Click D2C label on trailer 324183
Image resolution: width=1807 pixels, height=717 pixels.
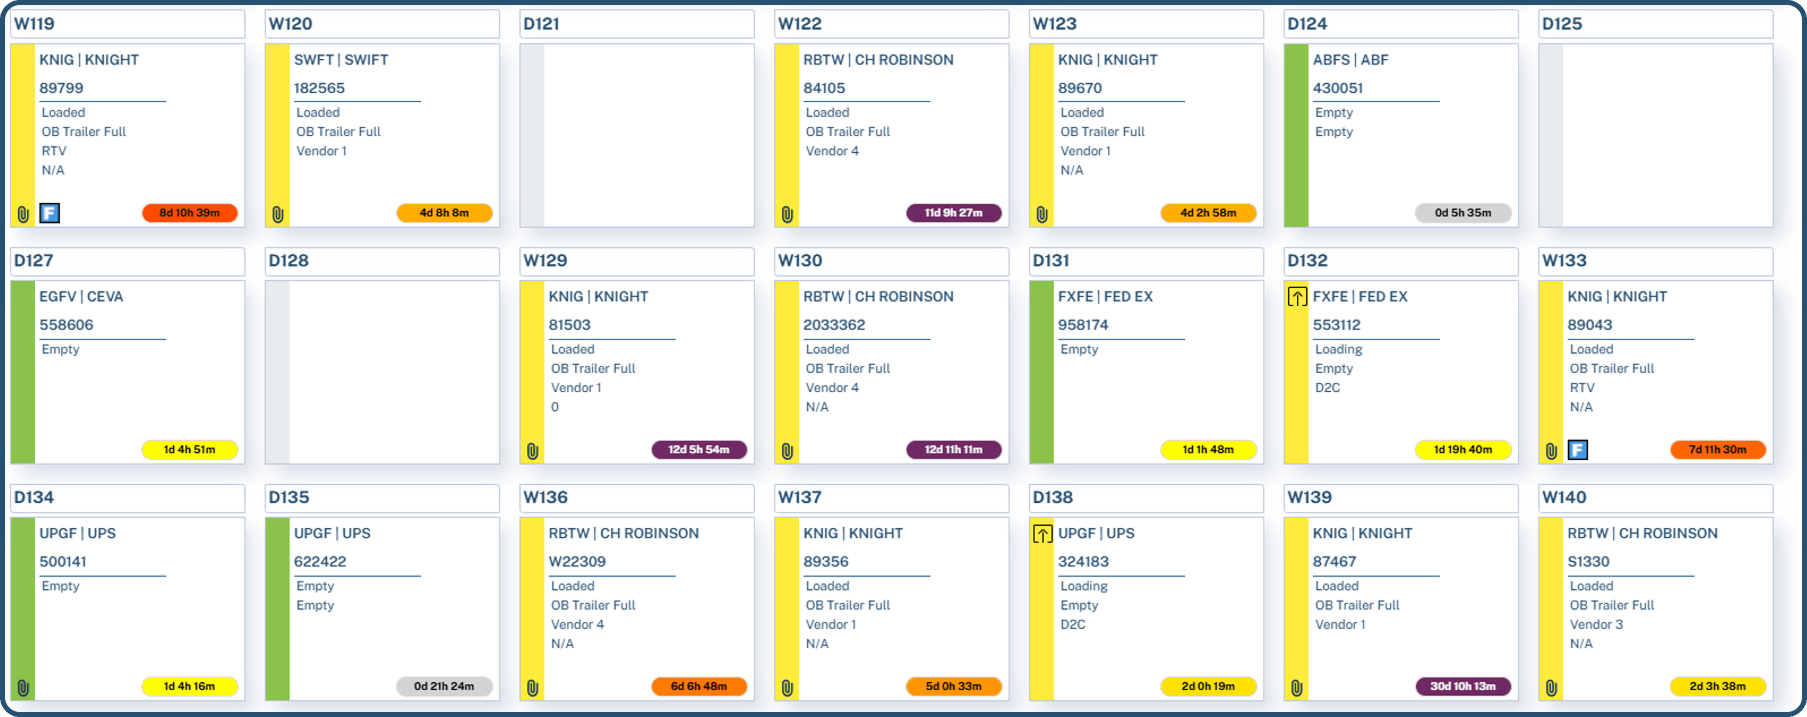coord(1073,625)
